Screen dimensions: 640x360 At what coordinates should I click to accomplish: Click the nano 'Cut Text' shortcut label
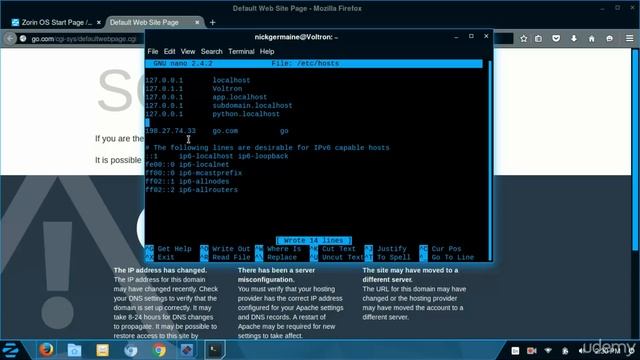tap(339, 249)
